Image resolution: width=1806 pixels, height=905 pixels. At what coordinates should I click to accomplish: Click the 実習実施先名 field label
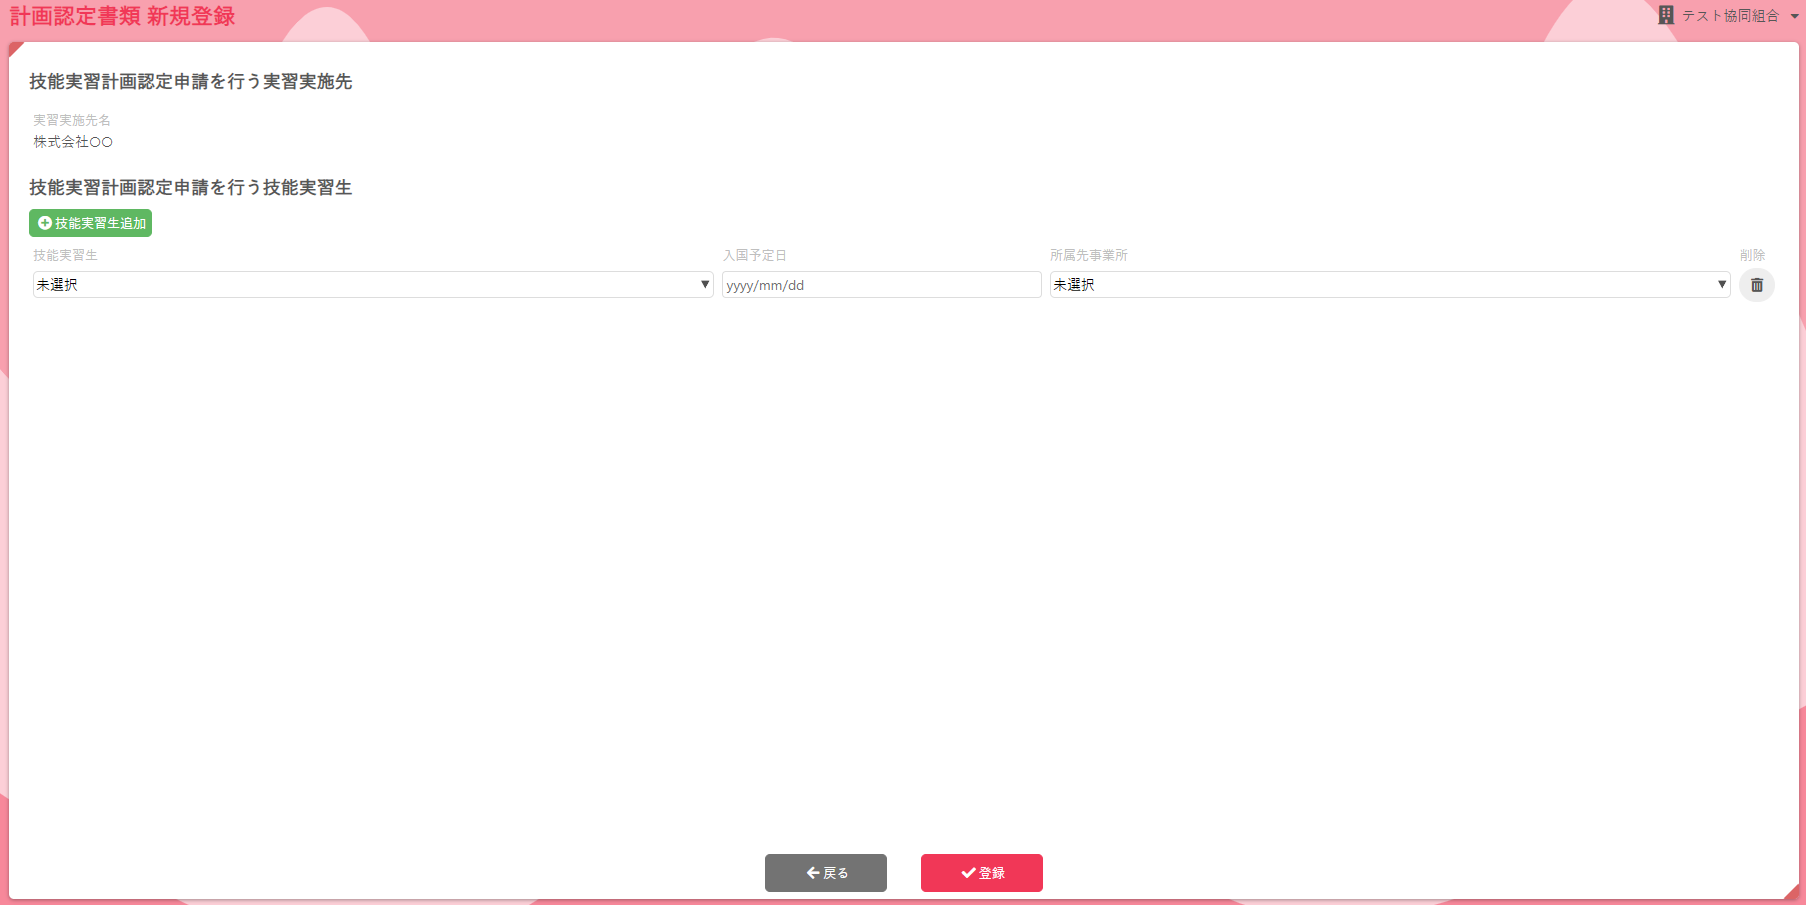[x=72, y=120]
